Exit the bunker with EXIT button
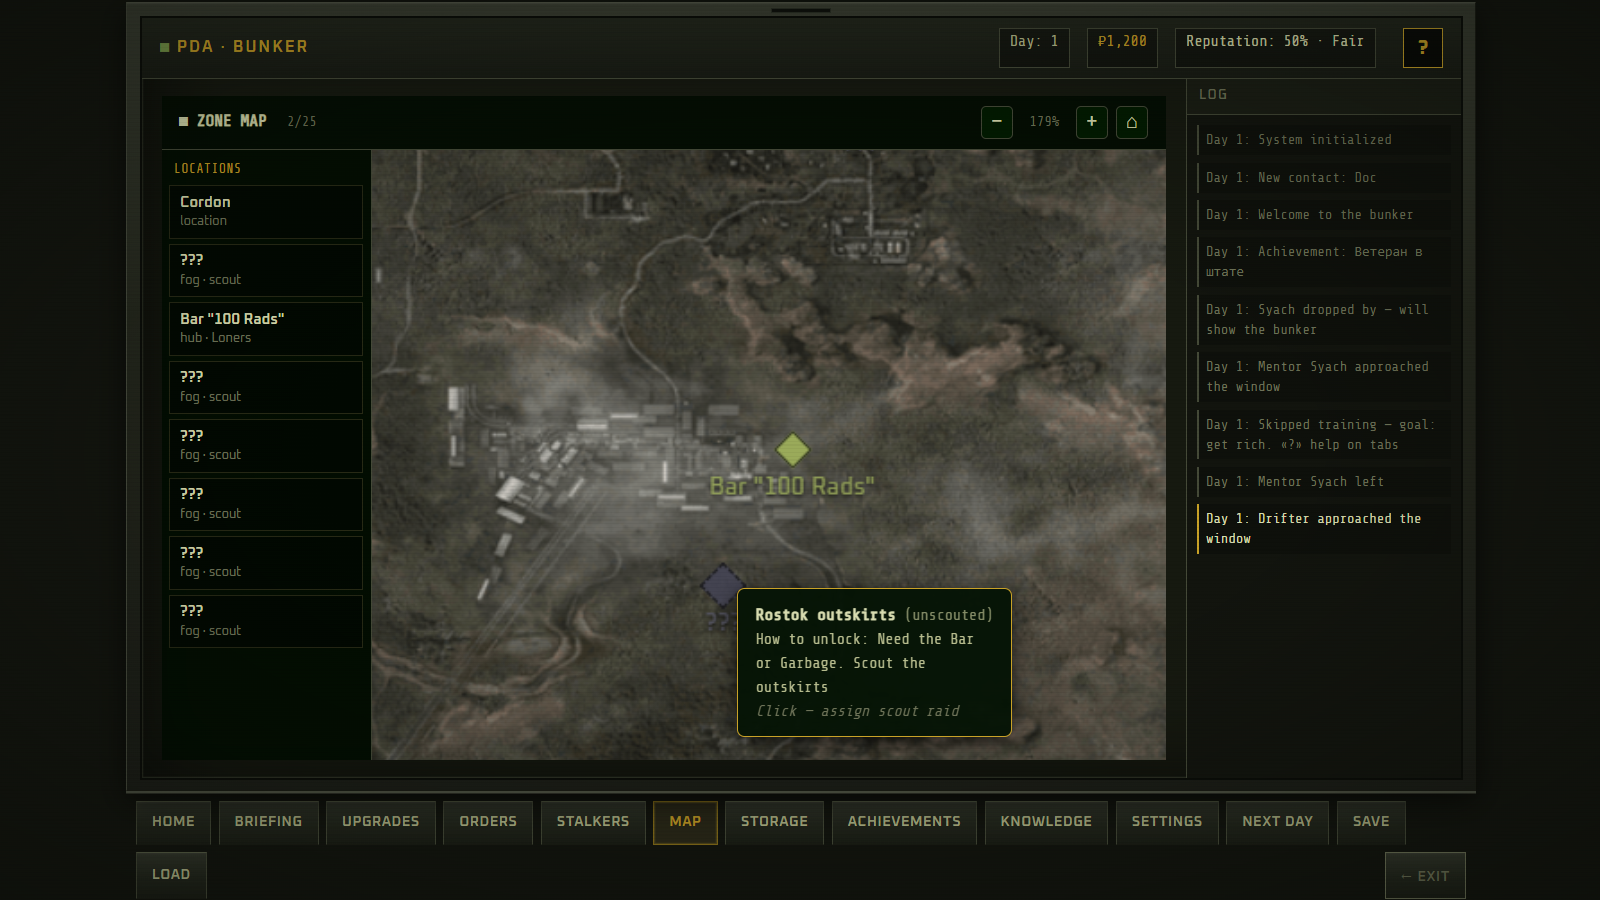The width and height of the screenshot is (1600, 900). point(1425,876)
